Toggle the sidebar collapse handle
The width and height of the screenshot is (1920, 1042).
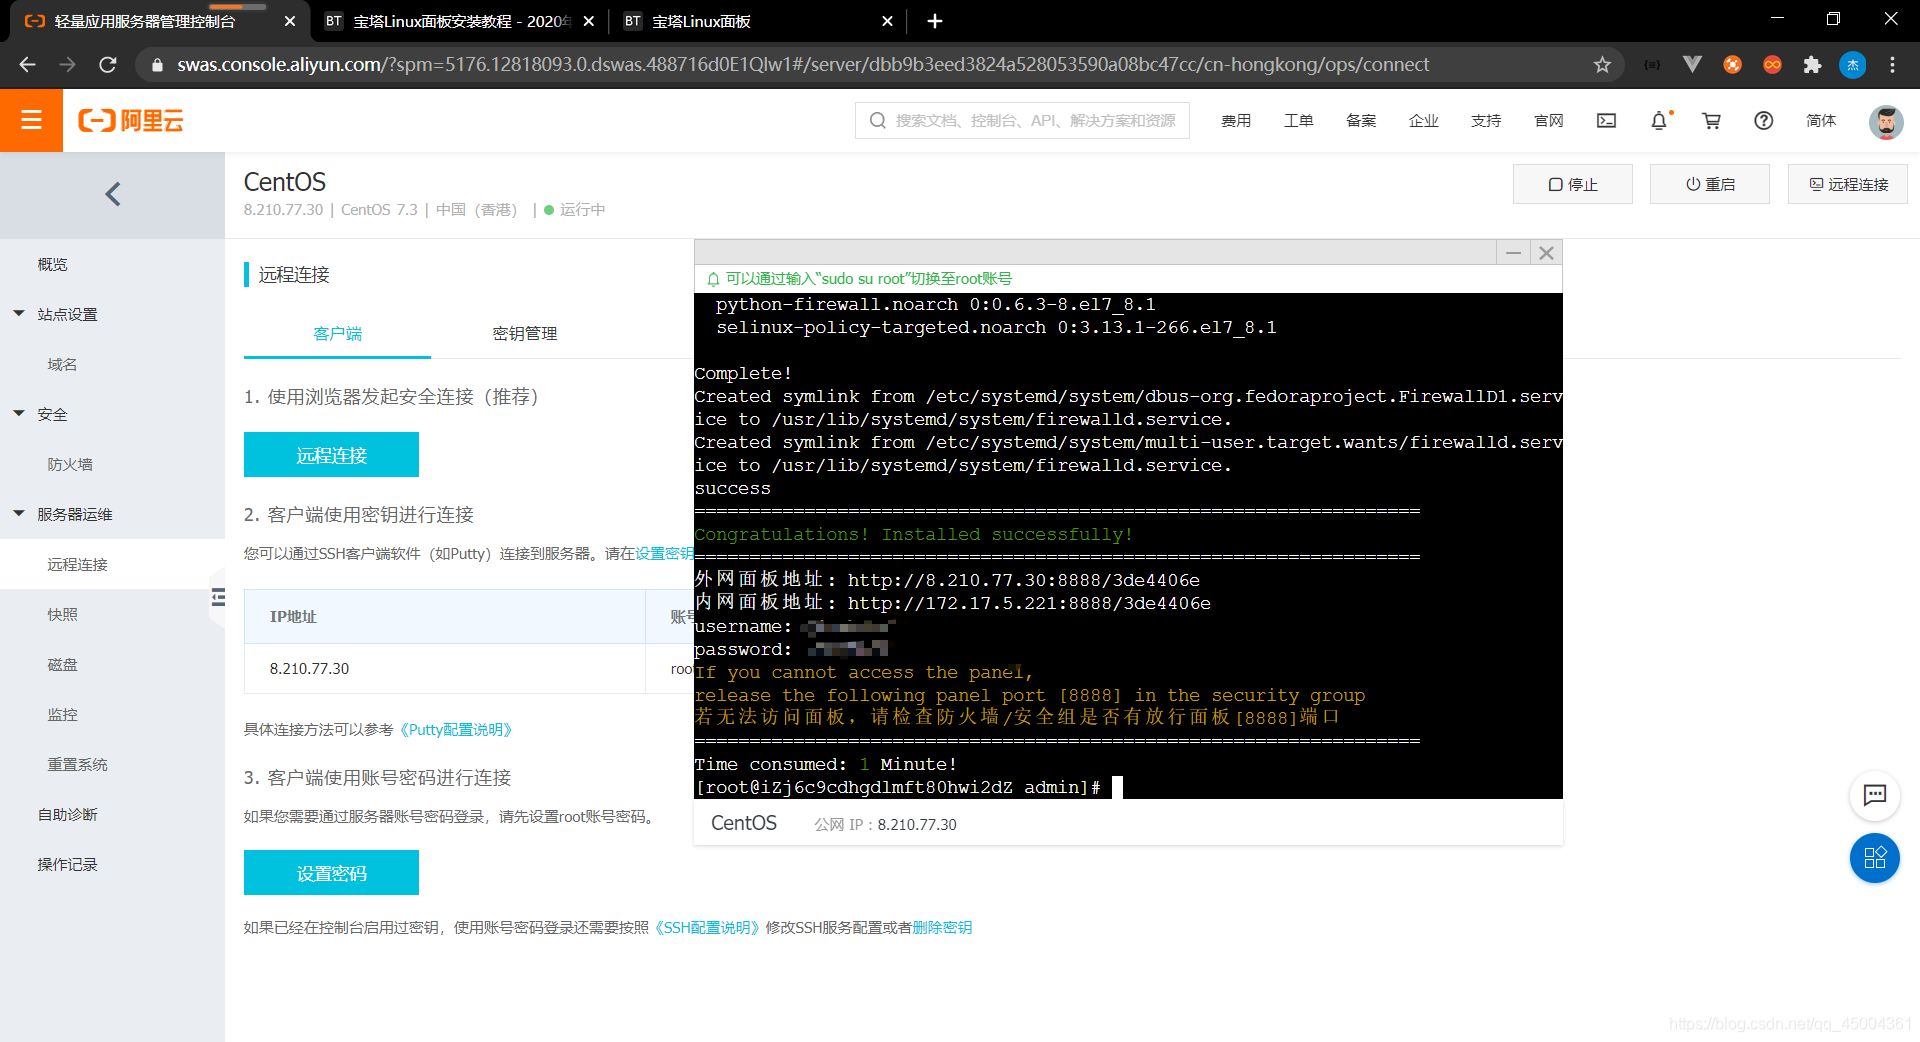217,598
